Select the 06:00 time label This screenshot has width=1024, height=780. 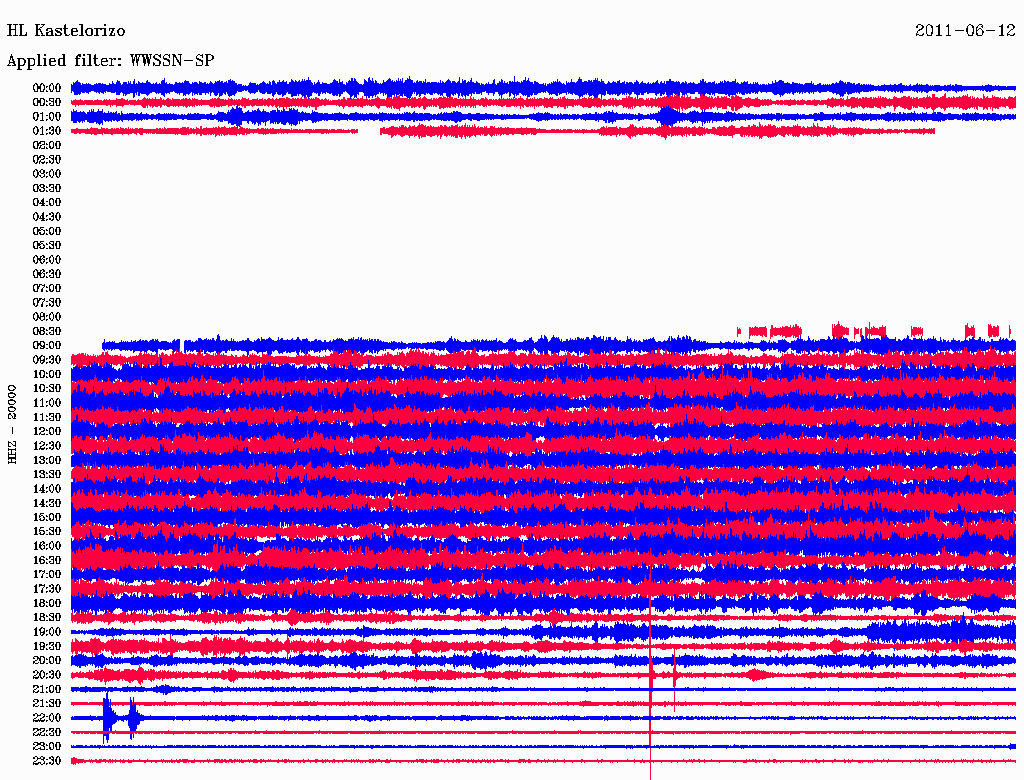pyautogui.click(x=47, y=260)
